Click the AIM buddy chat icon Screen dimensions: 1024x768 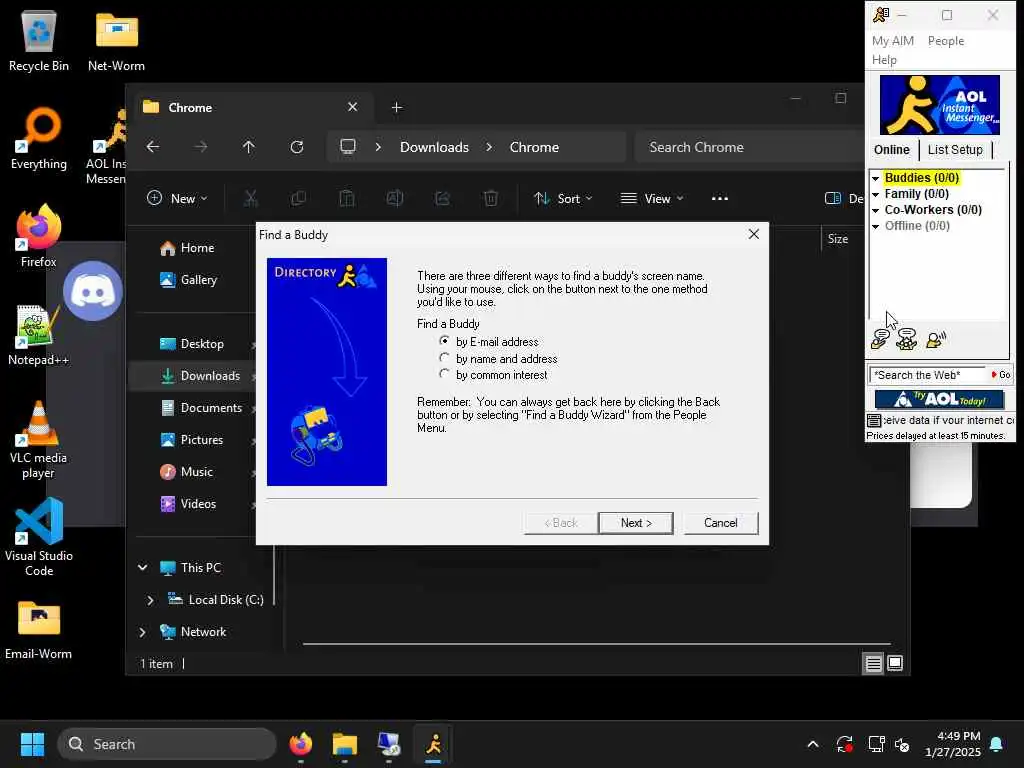(x=906, y=339)
